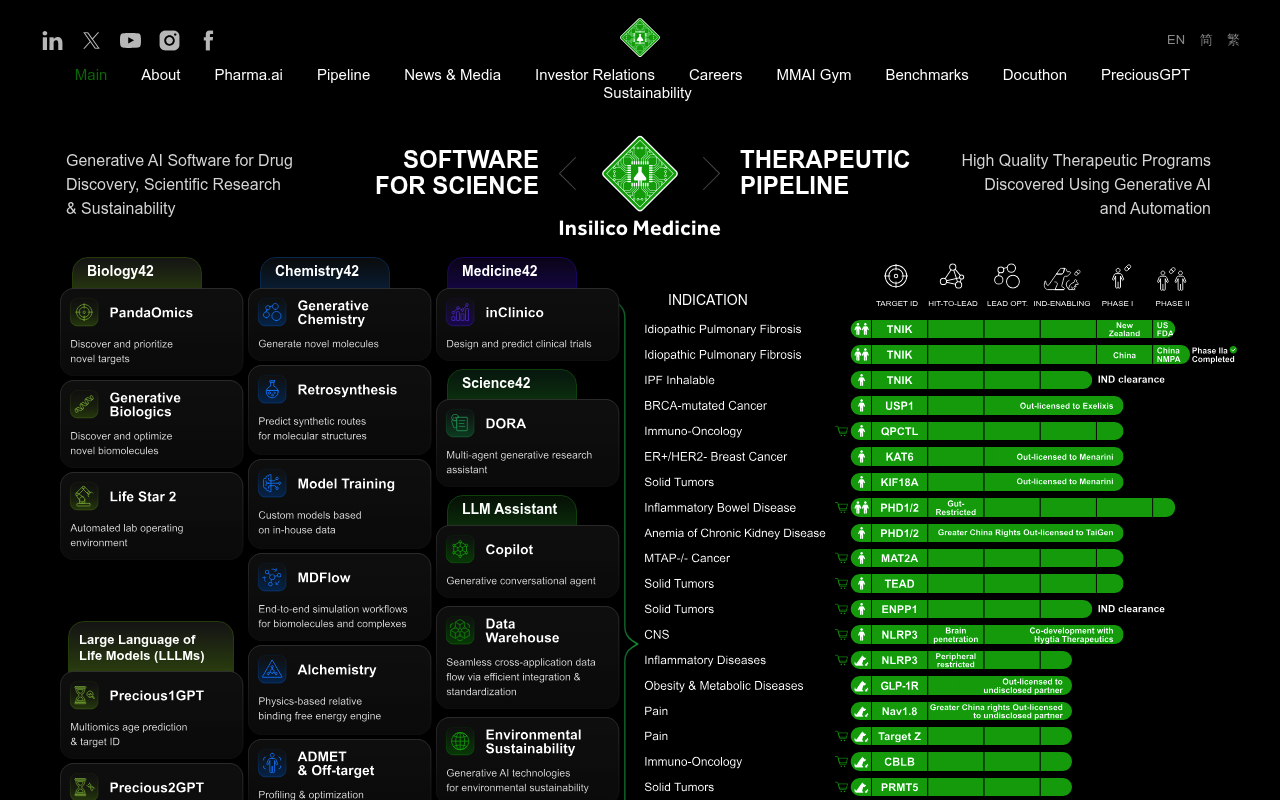The width and height of the screenshot is (1280, 800).
Task: Click the Phase II stage icon
Action: [x=1171, y=279]
